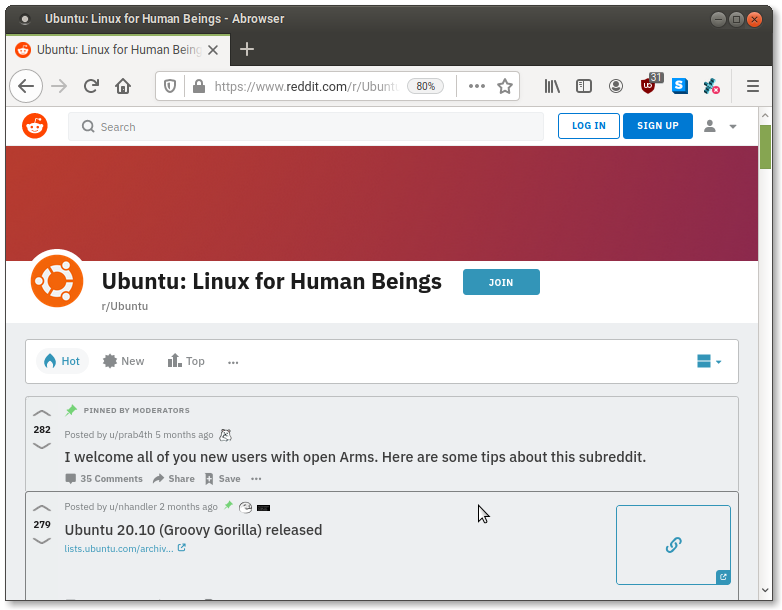Share the welcome tips post

[x=174, y=479]
